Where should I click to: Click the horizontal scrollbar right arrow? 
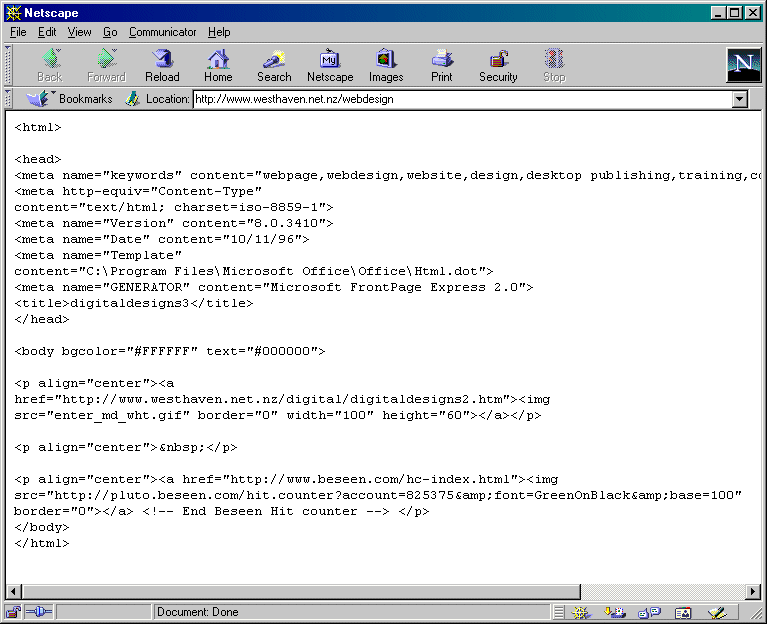[753, 591]
